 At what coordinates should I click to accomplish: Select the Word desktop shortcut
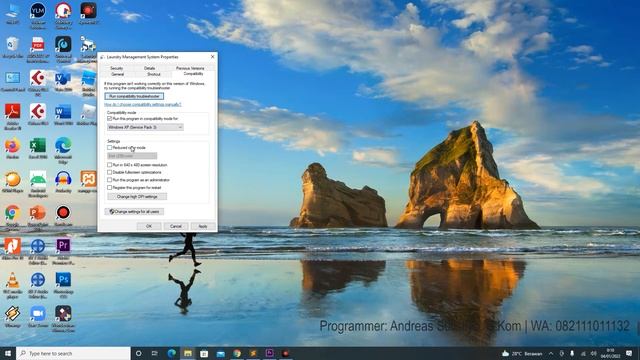click(x=63, y=114)
